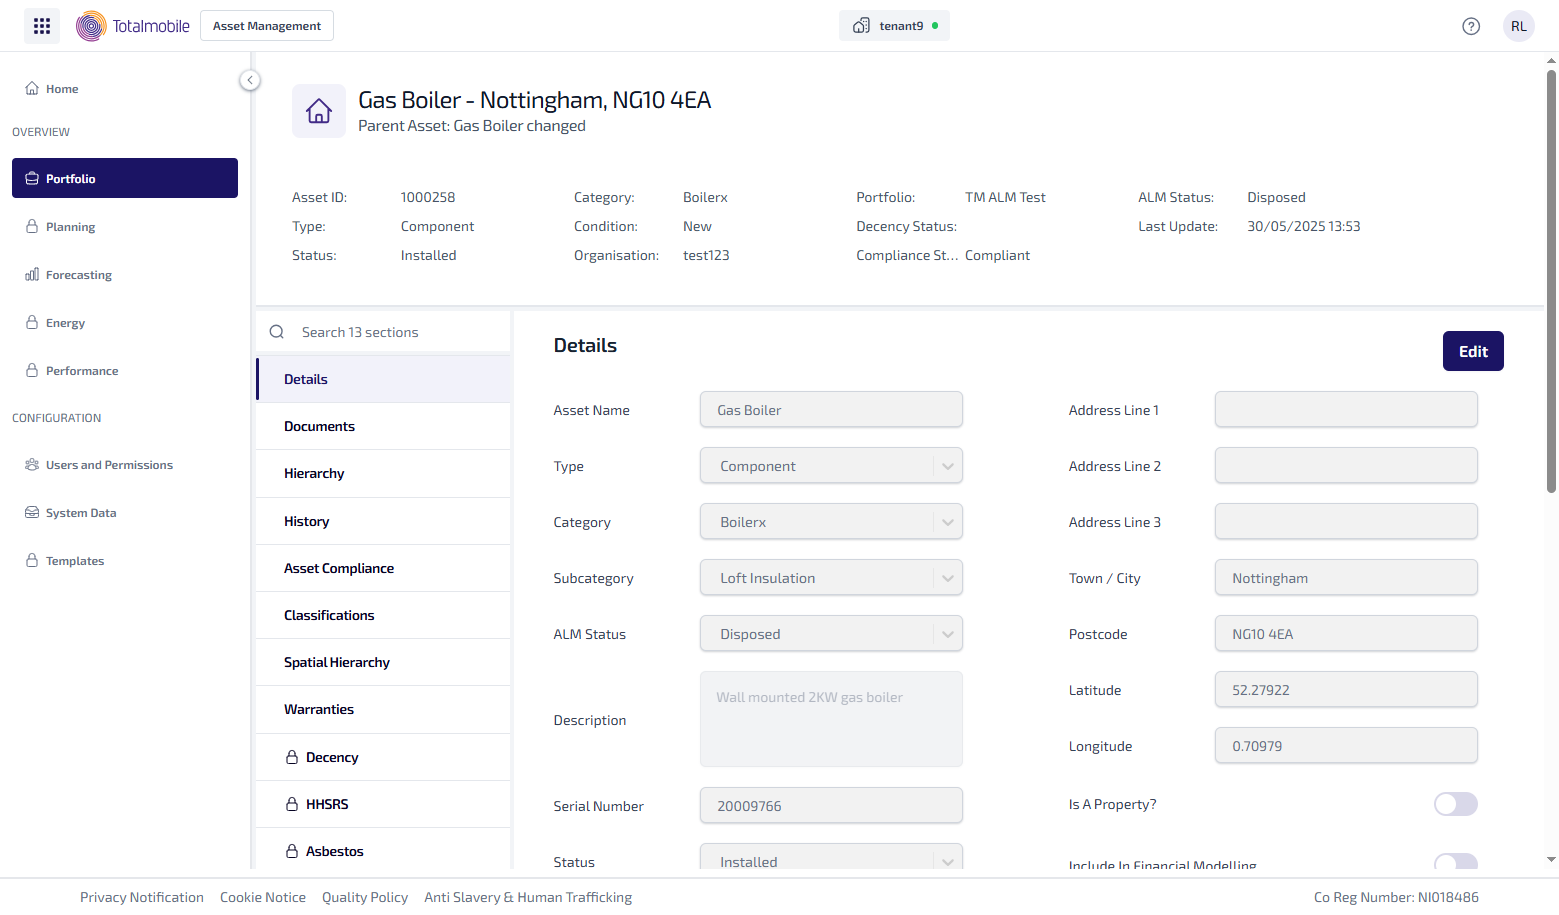Click the Forecasting chart icon

[x=32, y=275]
